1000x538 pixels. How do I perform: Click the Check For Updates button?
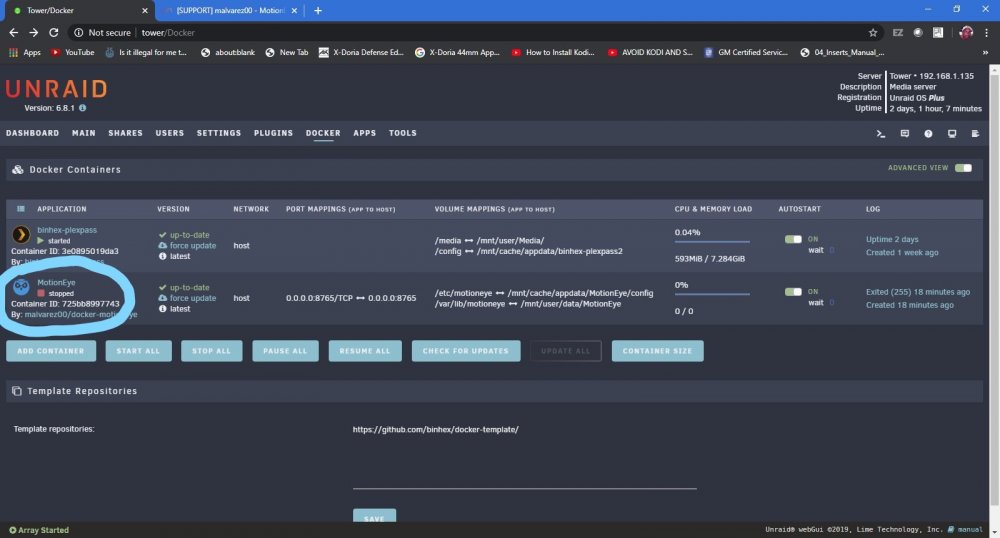(466, 351)
